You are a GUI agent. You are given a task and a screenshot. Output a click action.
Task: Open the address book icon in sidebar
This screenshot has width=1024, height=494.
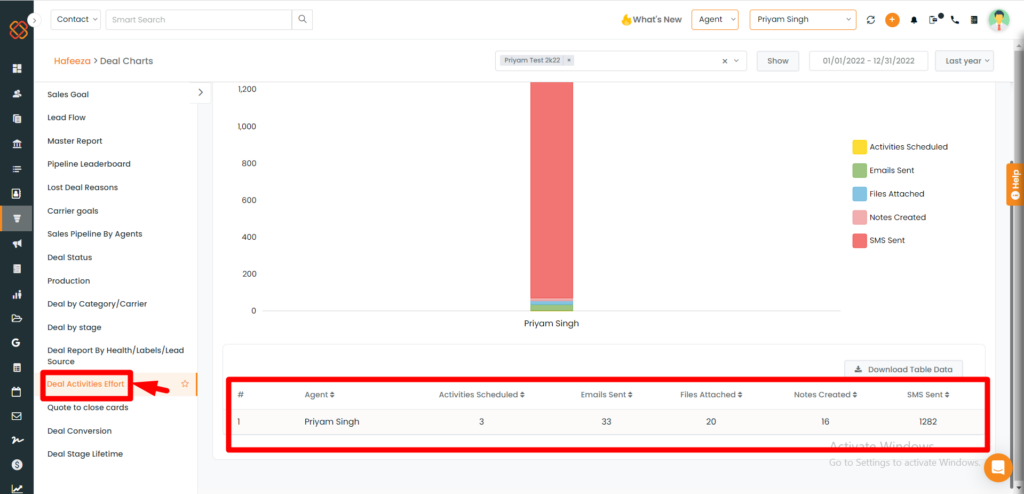pyautogui.click(x=17, y=193)
